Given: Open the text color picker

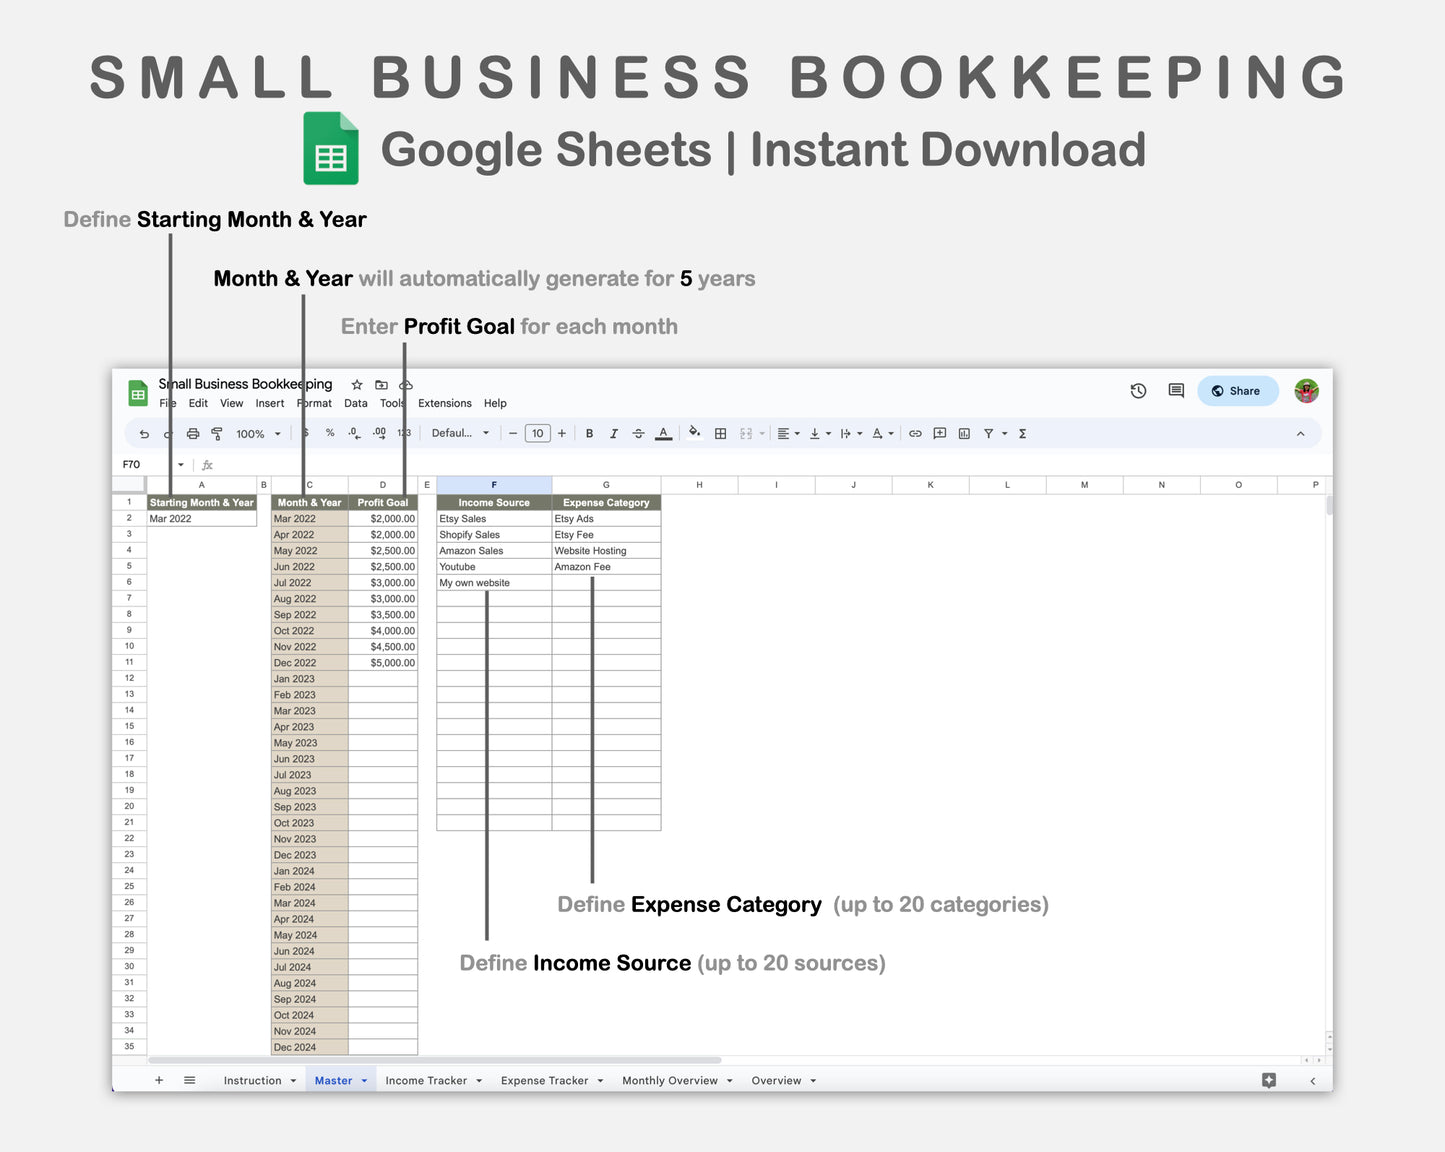Looking at the screenshot, I should click(x=663, y=433).
